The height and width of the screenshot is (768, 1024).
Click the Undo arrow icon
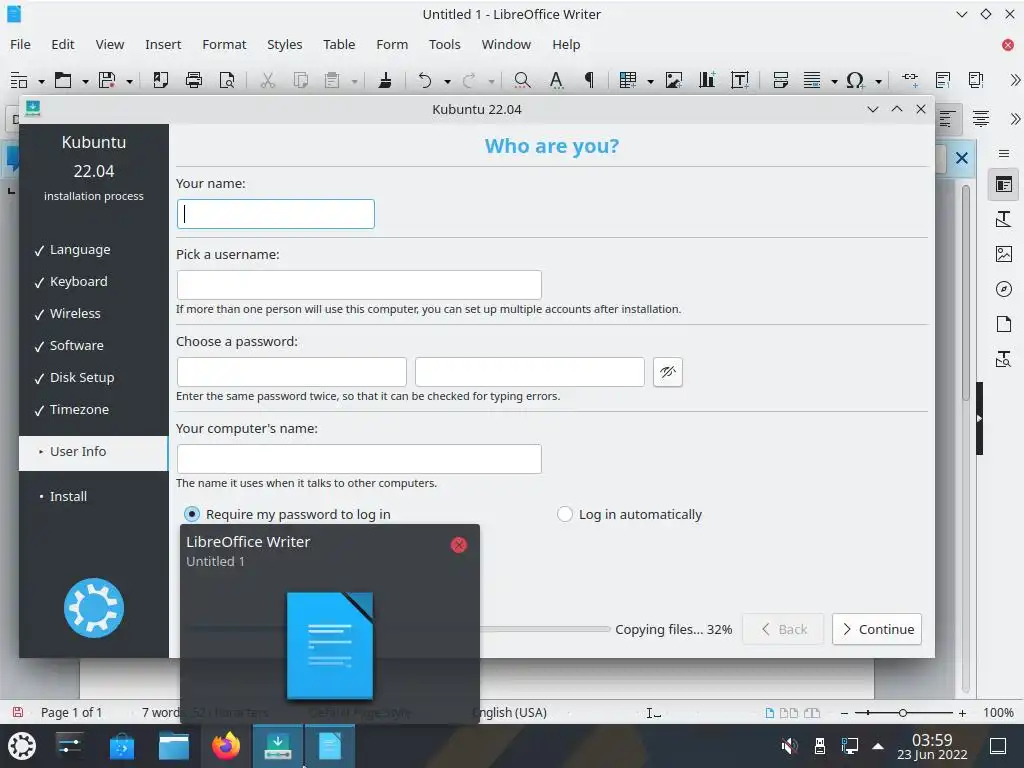424,80
